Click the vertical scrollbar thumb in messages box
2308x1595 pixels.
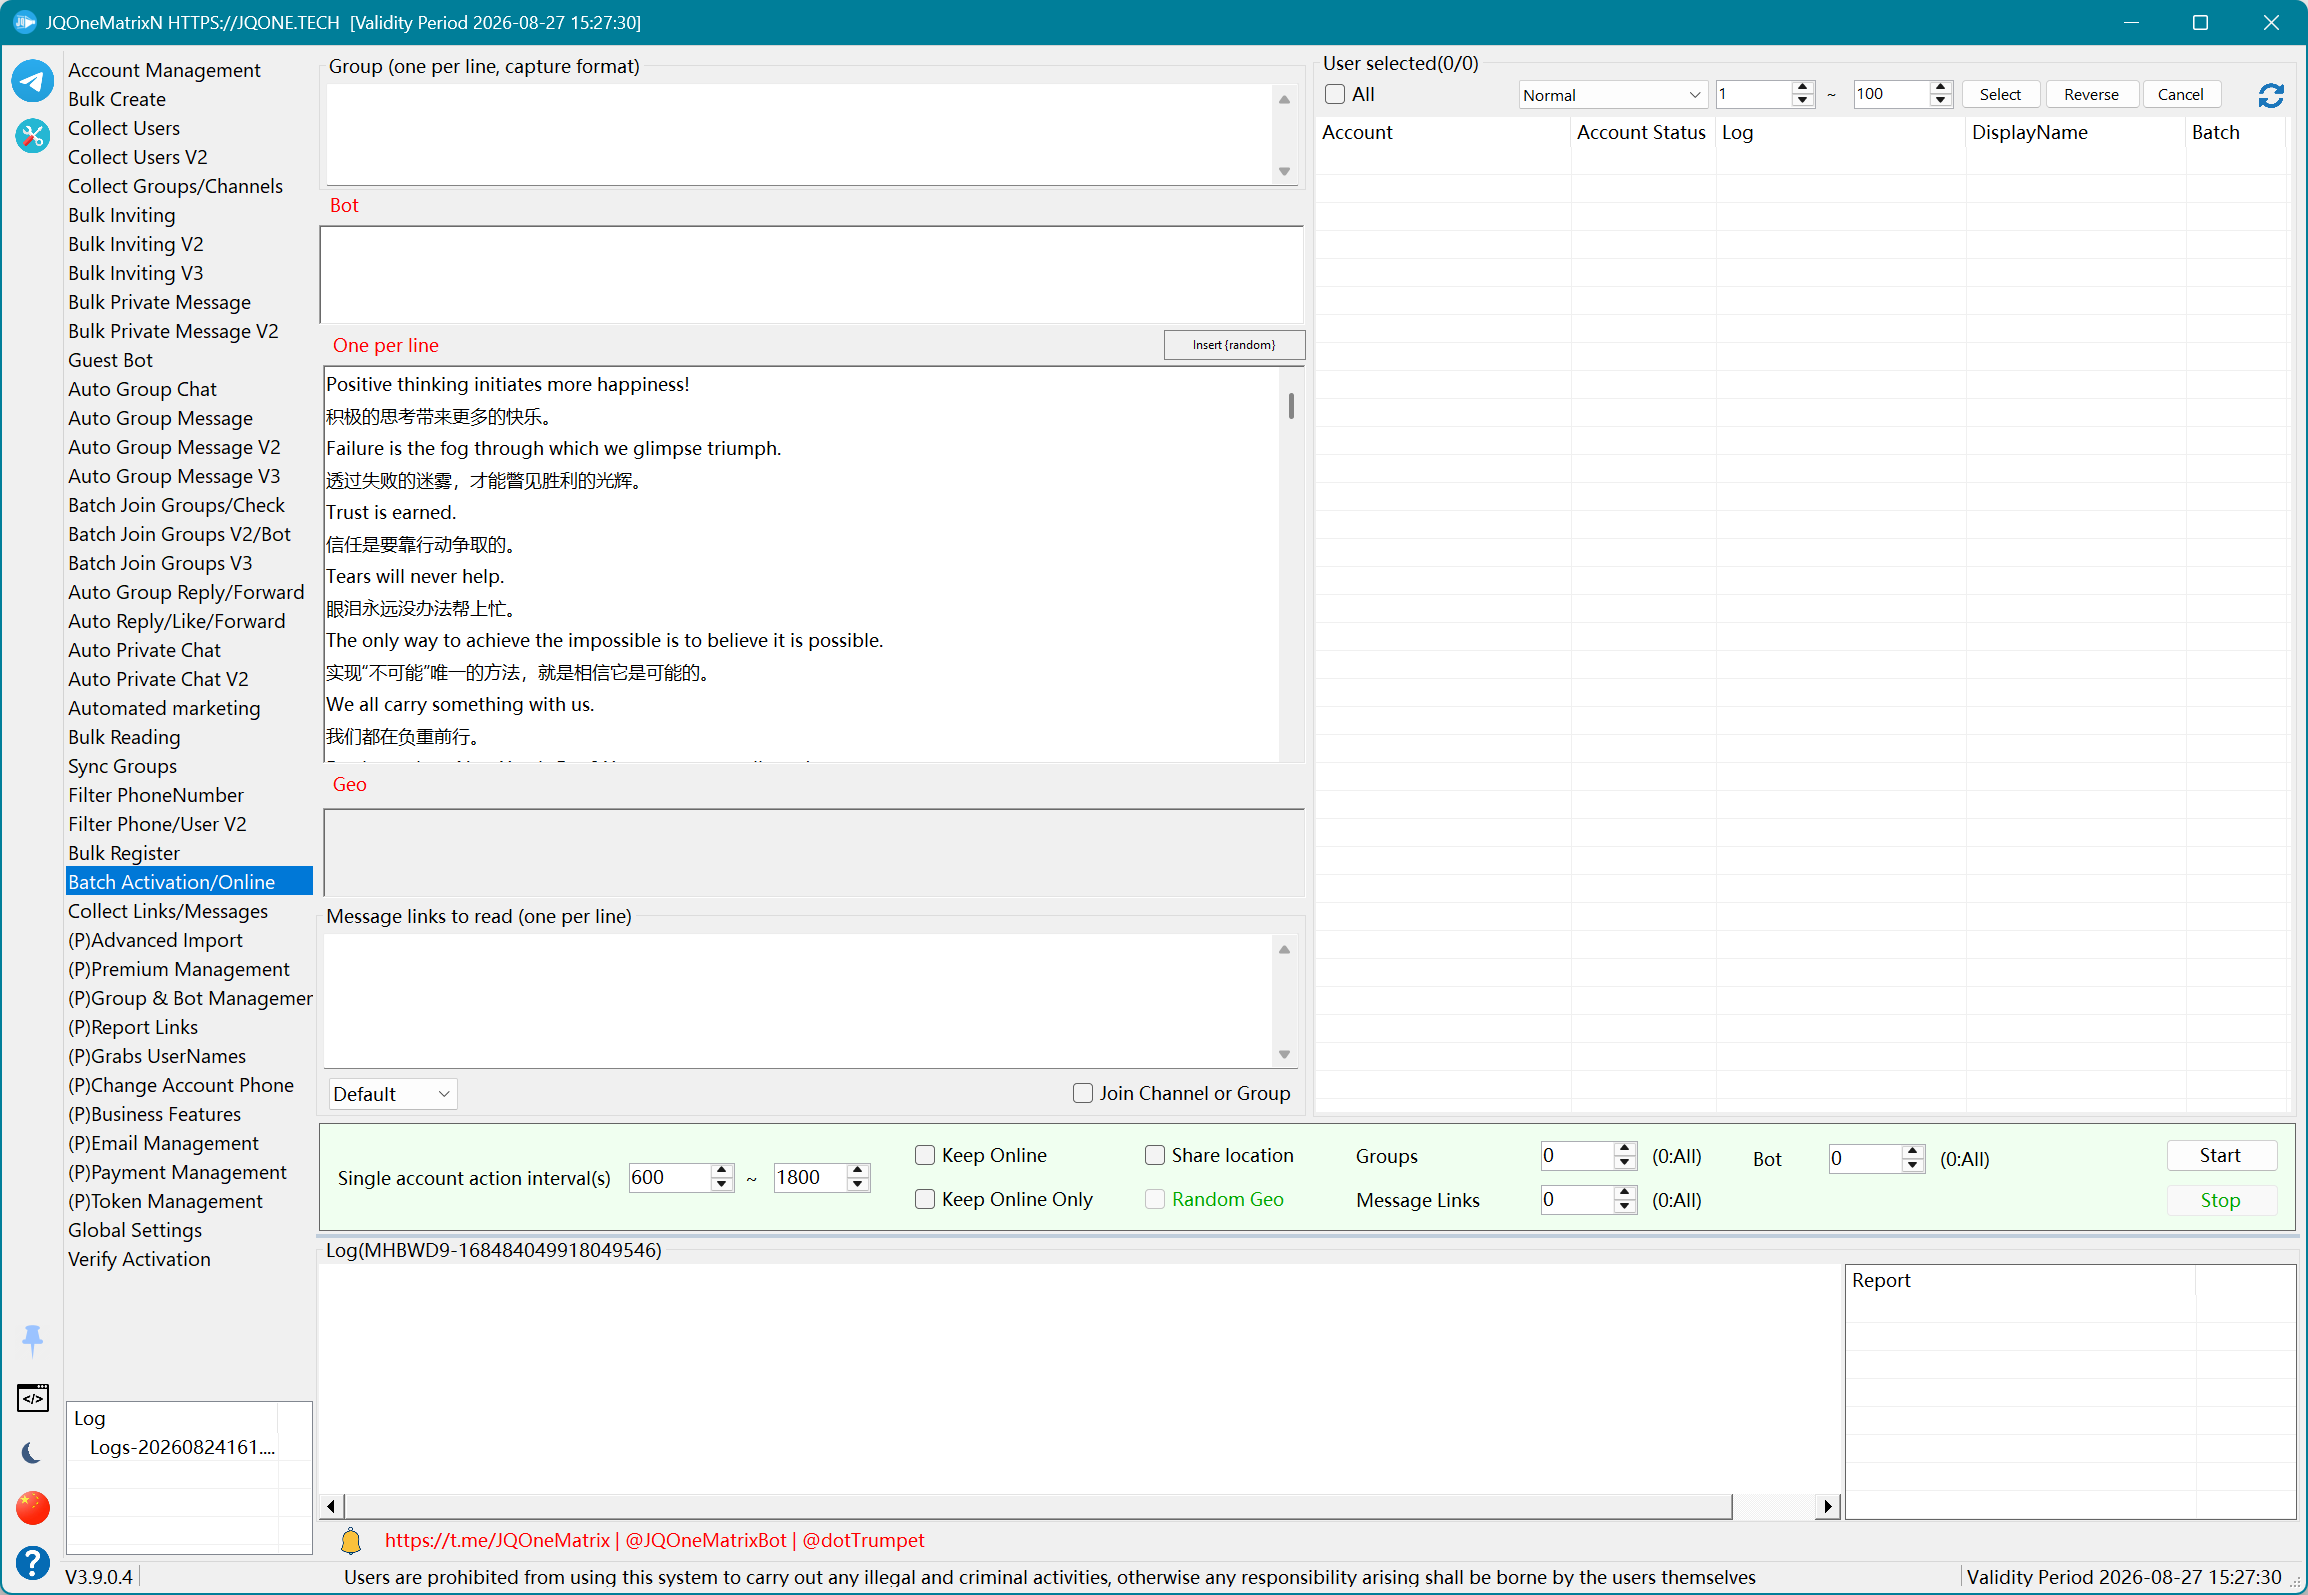click(x=1291, y=405)
